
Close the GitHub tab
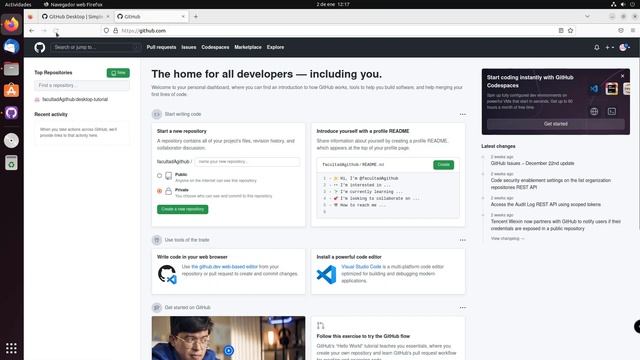pyautogui.click(x=183, y=16)
